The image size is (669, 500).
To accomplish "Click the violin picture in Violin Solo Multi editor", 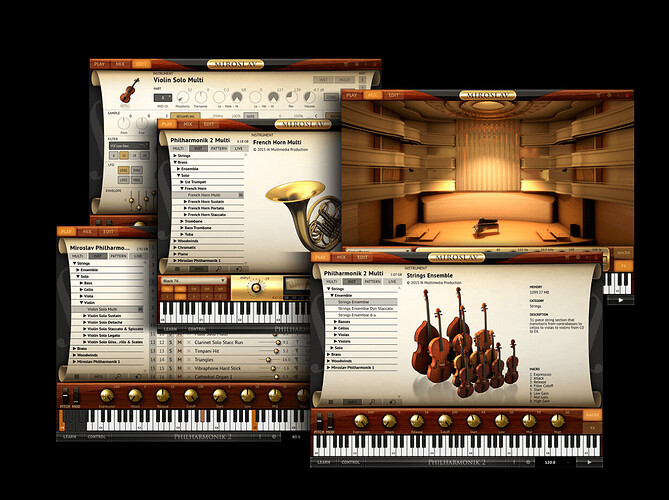I will click(130, 90).
